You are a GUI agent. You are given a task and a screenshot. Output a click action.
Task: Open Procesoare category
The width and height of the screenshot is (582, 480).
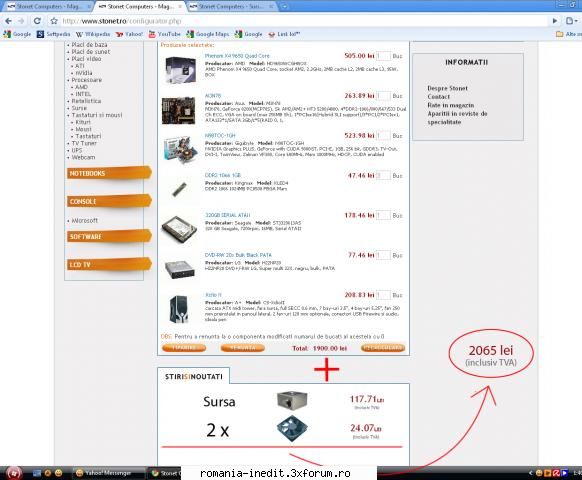point(86,80)
